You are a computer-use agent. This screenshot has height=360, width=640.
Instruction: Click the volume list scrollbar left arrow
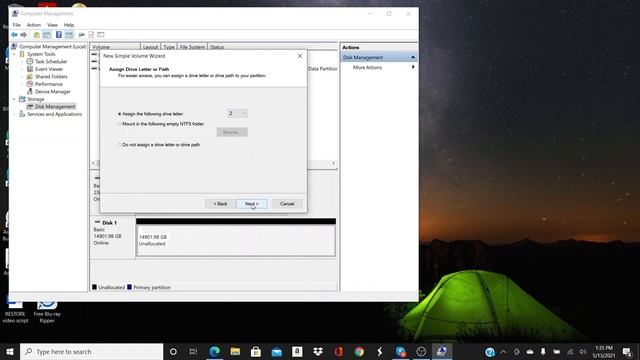pyautogui.click(x=93, y=163)
